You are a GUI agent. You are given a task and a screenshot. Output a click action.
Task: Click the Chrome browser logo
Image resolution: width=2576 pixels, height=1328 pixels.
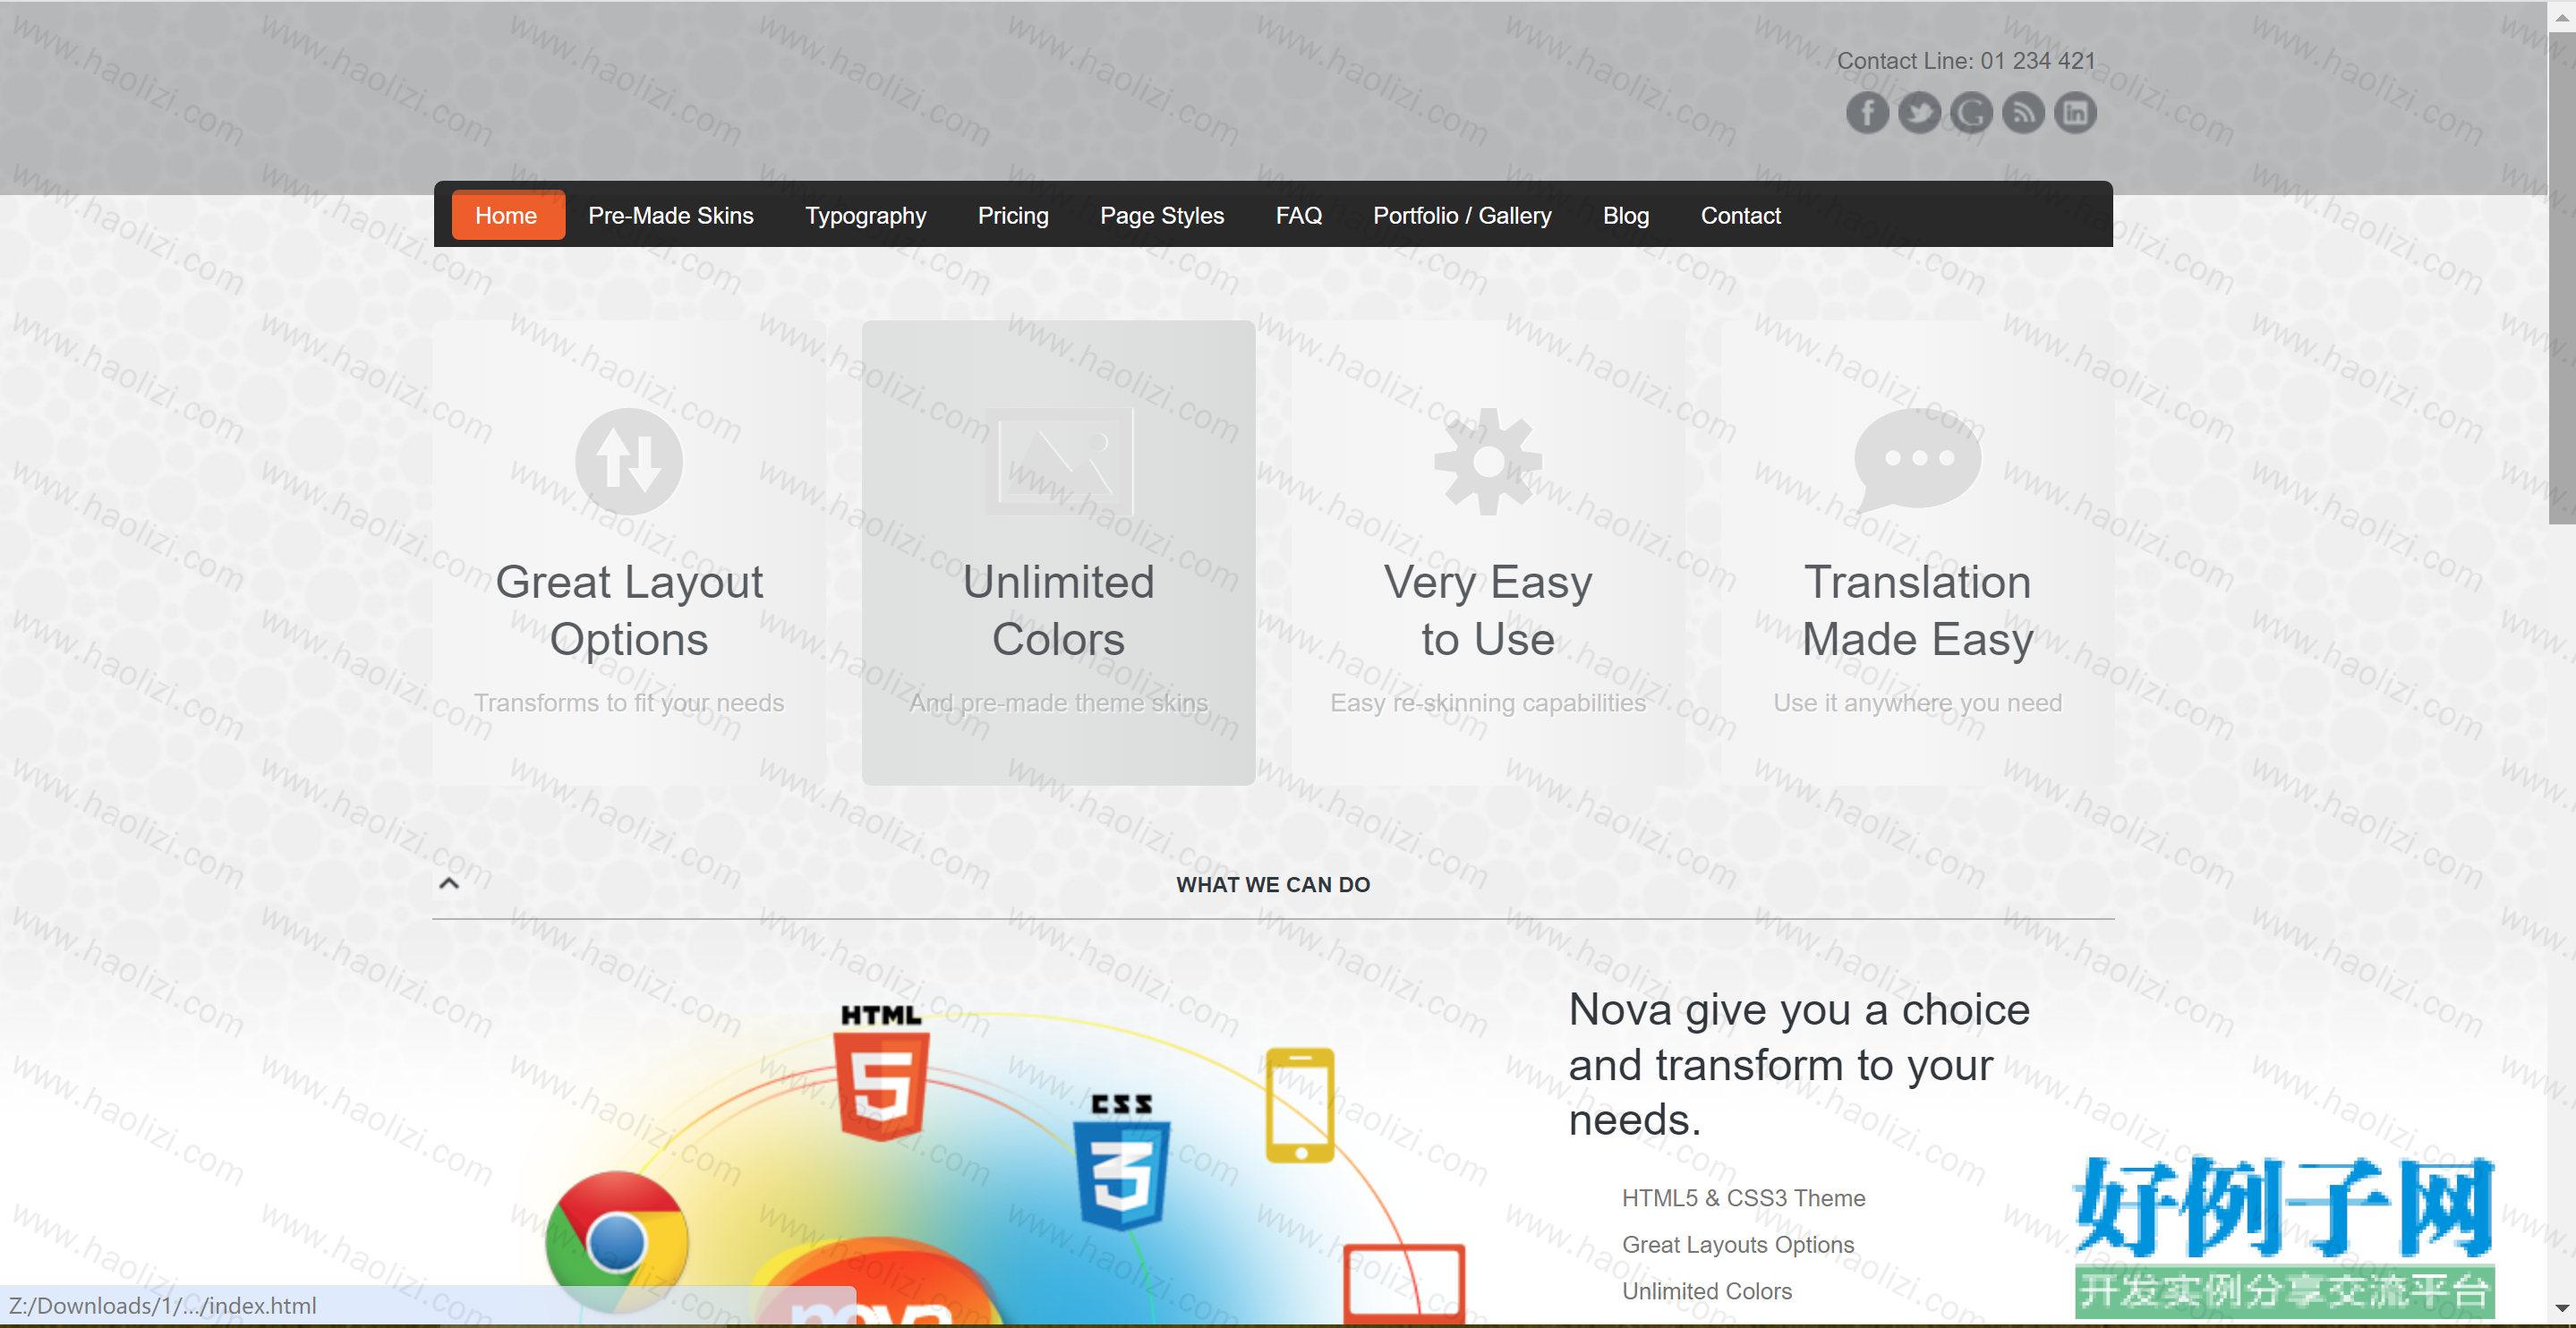coord(617,1241)
